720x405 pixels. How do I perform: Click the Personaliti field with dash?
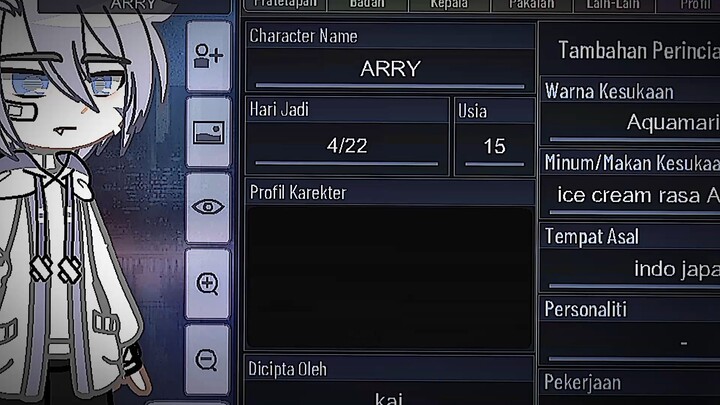click(x=631, y=342)
